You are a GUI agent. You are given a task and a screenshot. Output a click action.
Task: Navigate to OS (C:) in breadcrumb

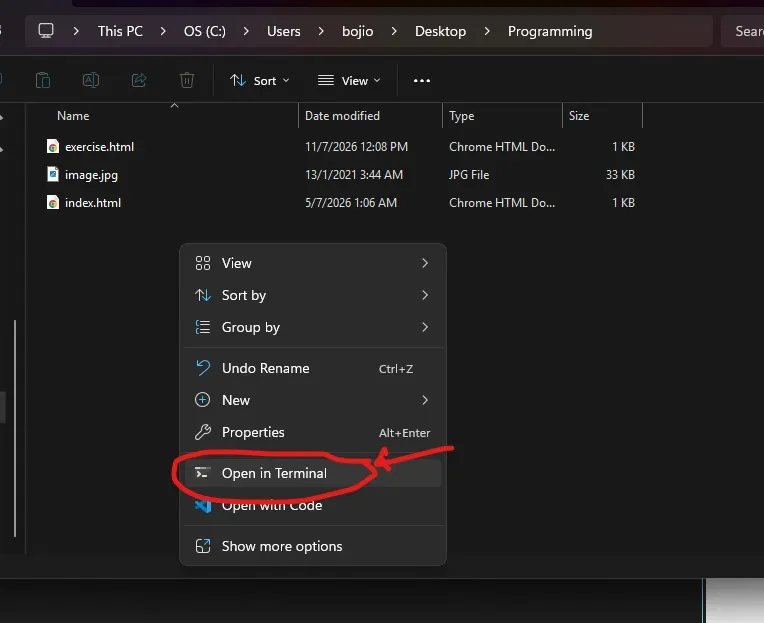[205, 31]
